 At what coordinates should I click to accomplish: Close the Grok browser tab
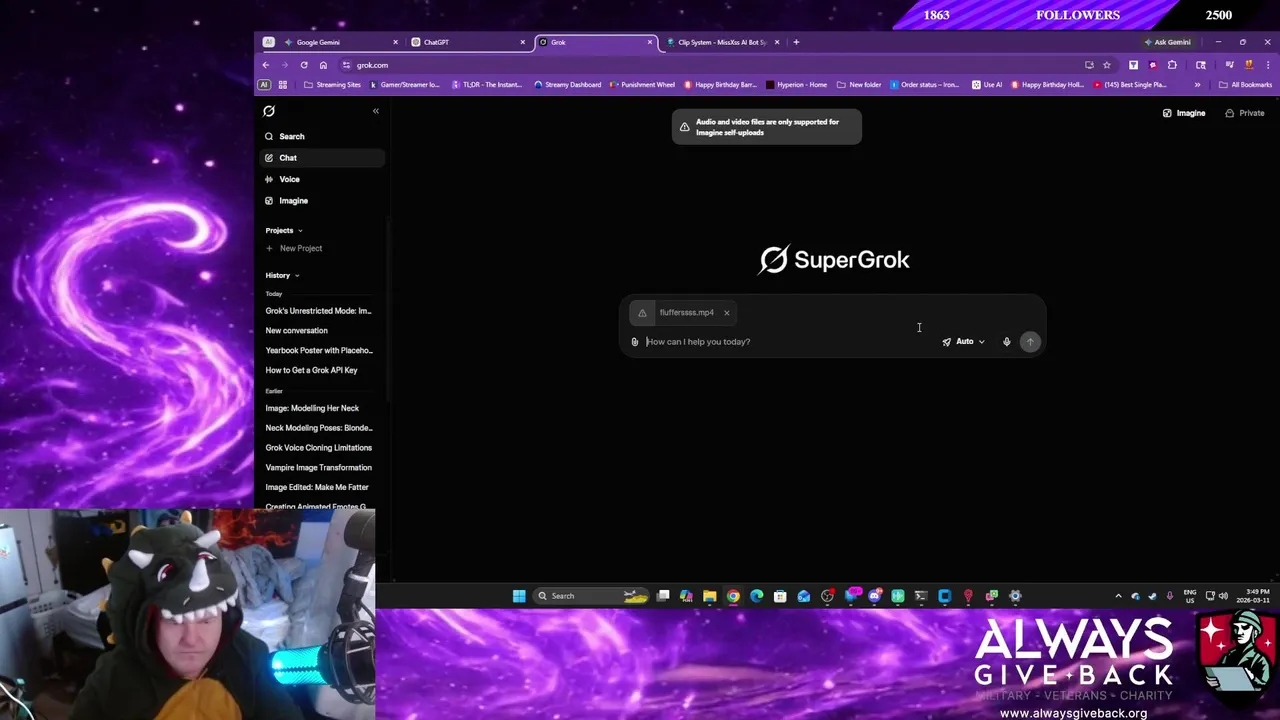tap(650, 42)
